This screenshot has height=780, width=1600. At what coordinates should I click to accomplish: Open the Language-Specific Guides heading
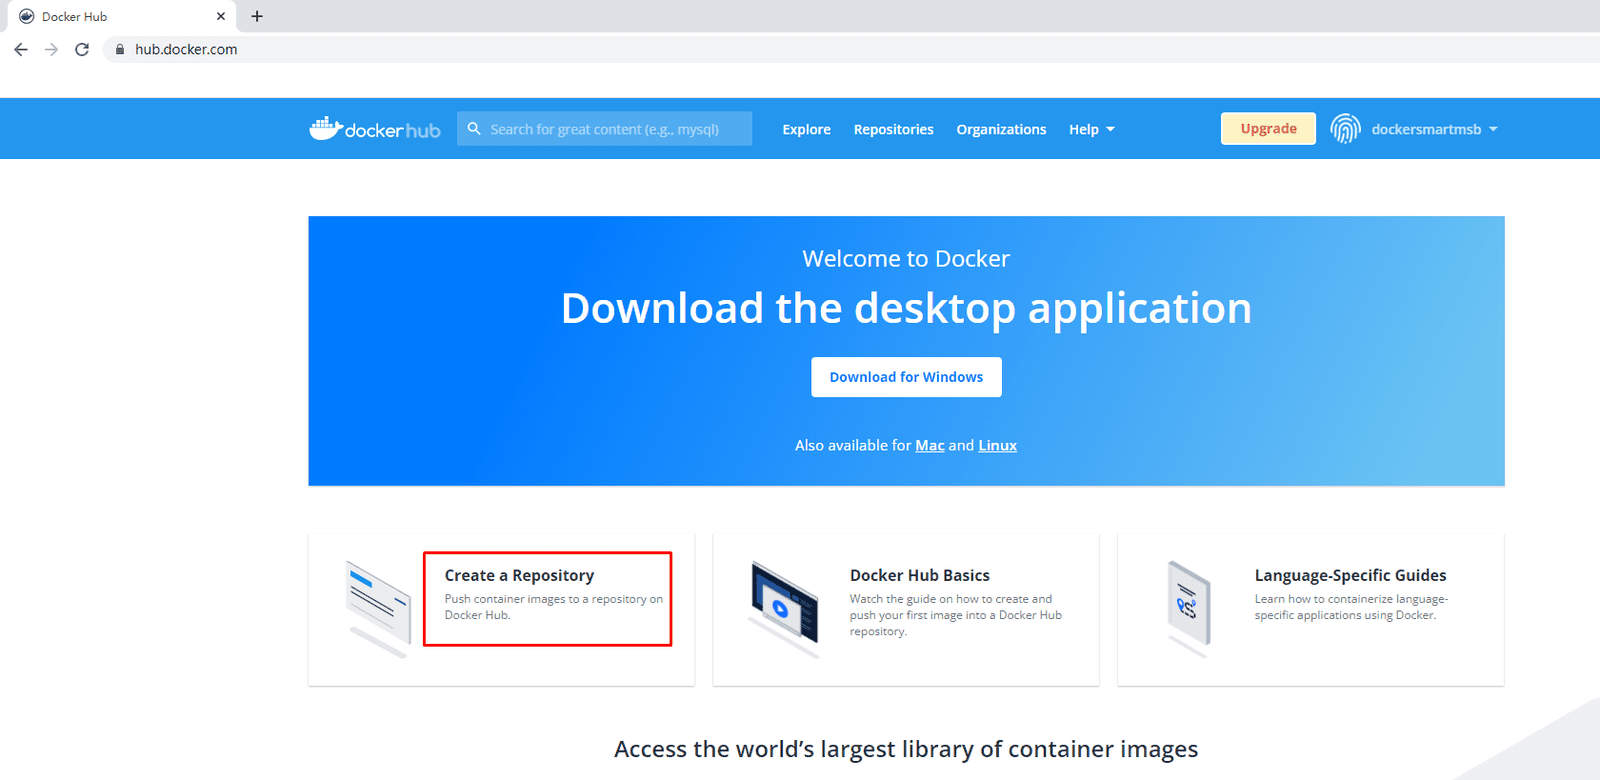[1350, 575]
